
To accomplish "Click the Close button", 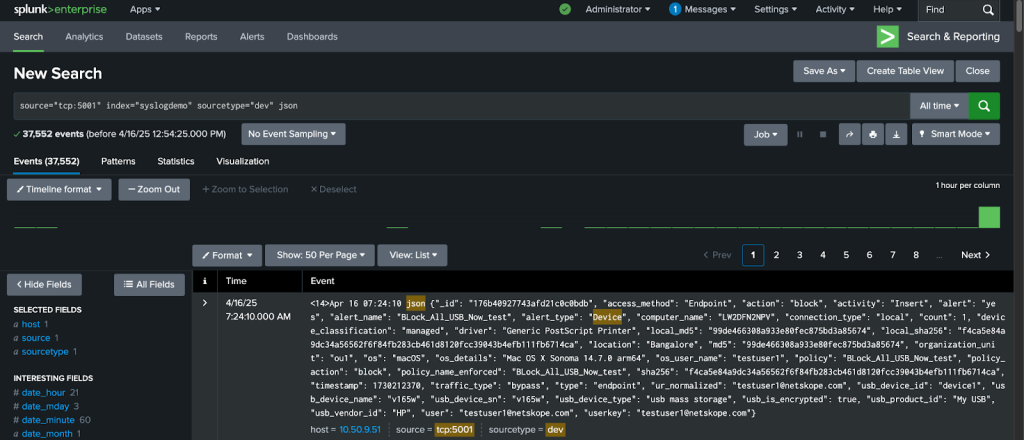I will (978, 71).
